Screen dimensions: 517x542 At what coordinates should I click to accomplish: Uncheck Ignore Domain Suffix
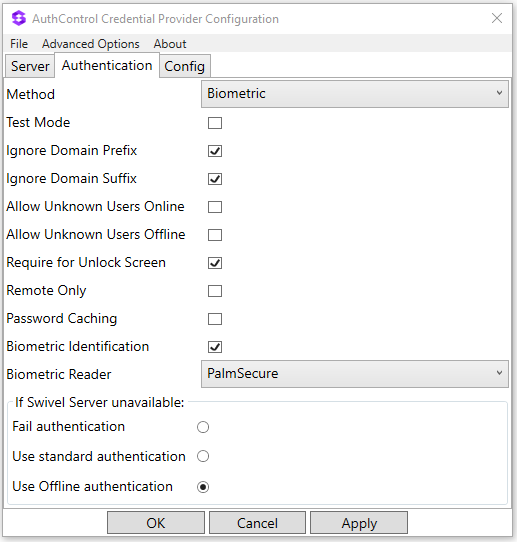click(215, 179)
